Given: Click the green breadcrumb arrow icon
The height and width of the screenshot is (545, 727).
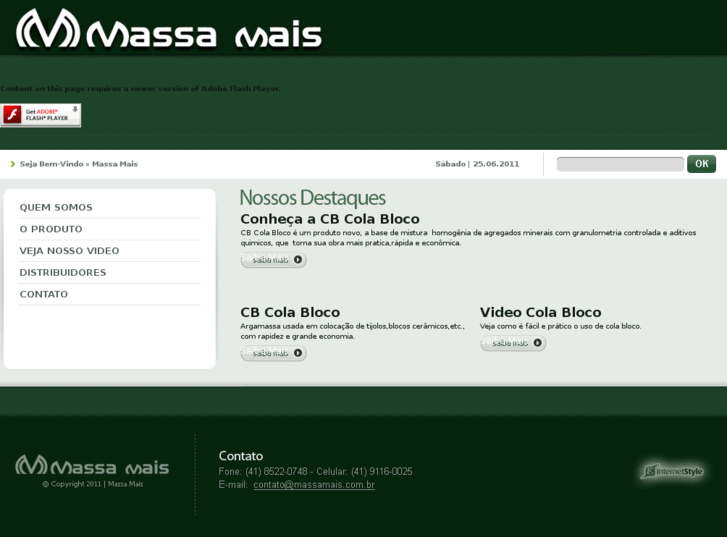Looking at the screenshot, I should tap(13, 164).
